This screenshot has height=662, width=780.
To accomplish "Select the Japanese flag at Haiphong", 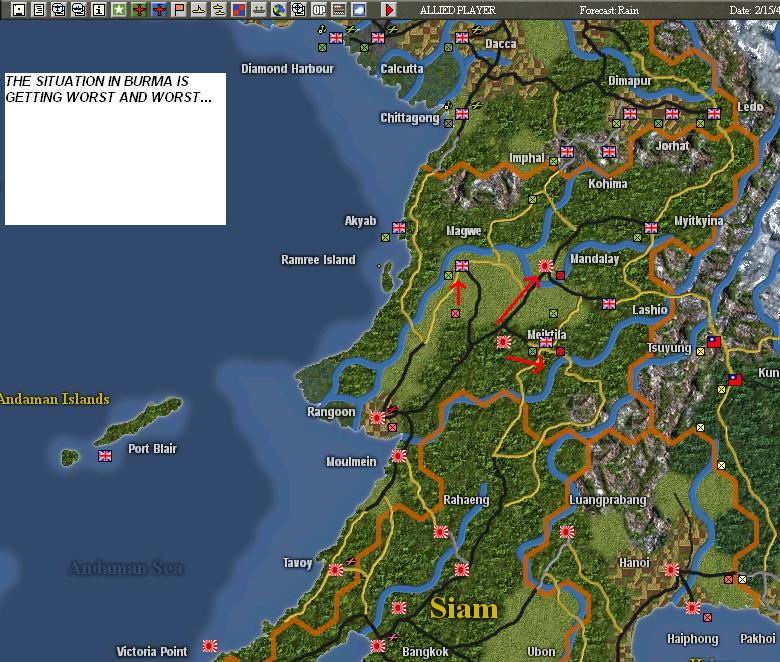I will (693, 607).
